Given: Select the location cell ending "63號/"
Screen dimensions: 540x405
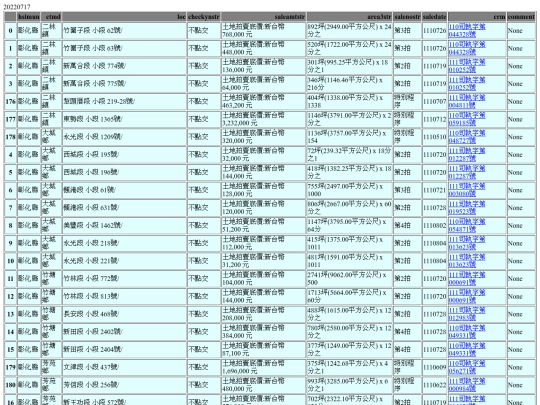Looking at the screenshot, I should [124, 48].
